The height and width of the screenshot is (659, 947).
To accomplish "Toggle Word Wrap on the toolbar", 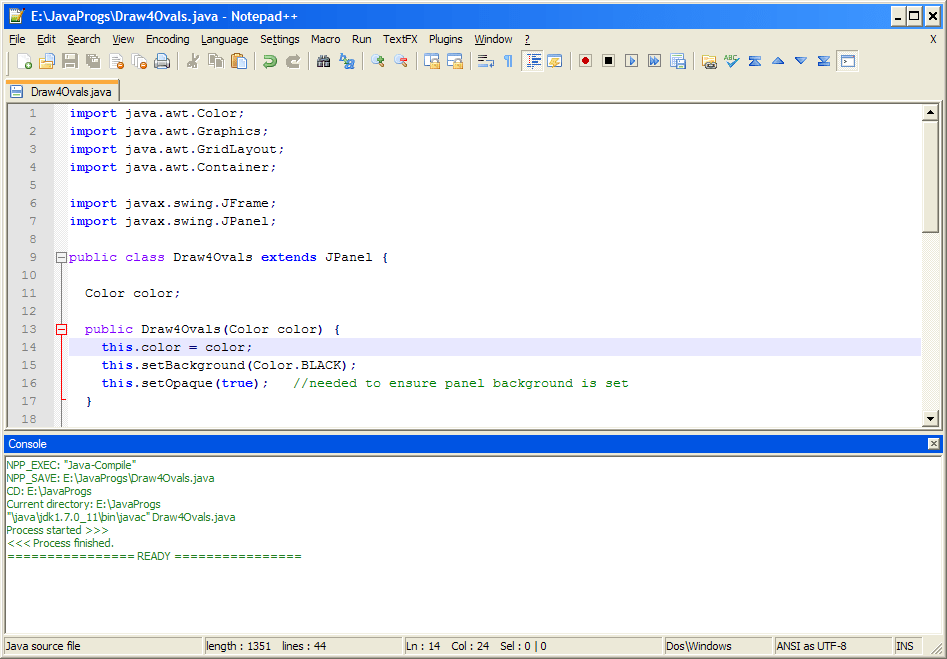I will click(486, 61).
